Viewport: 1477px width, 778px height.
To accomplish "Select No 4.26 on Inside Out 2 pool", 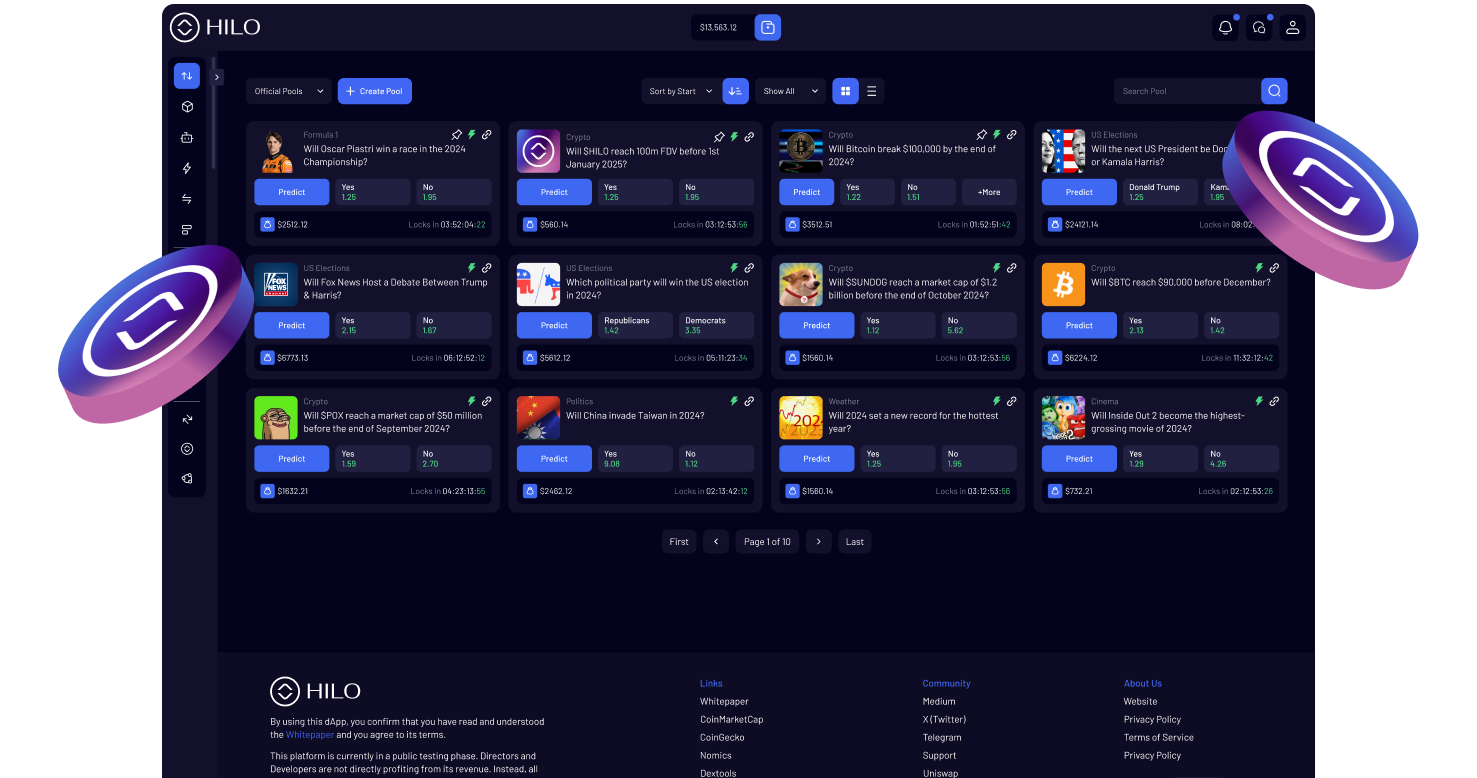I will coord(1241,459).
